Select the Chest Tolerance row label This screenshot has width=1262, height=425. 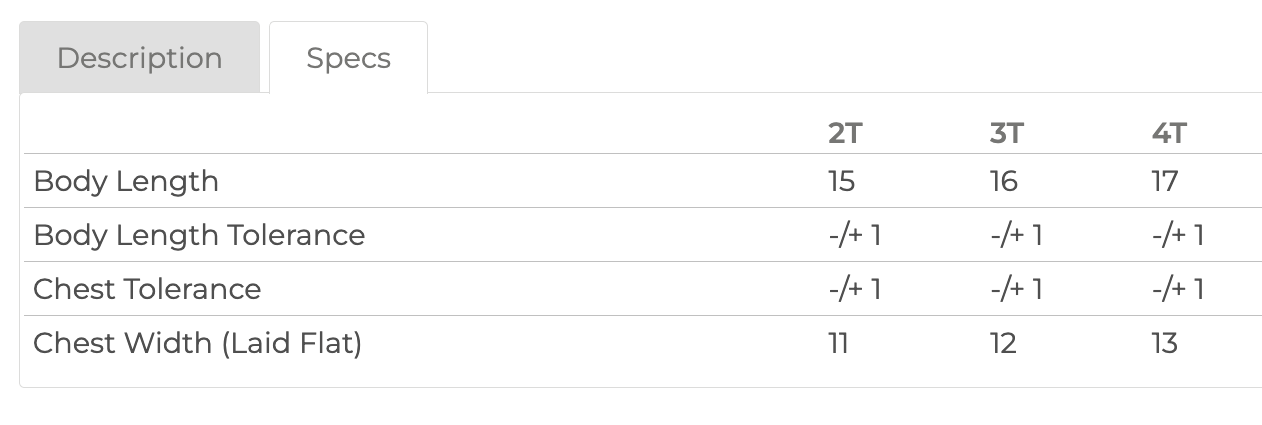click(147, 289)
